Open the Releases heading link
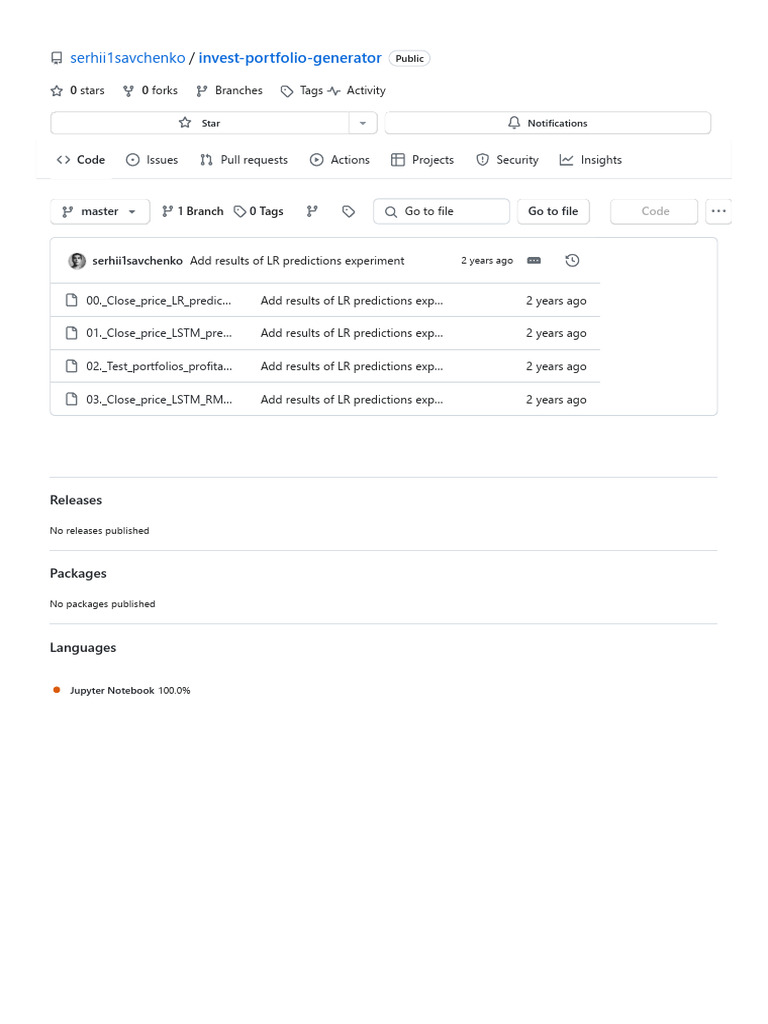This screenshot has height=1024, width=768. click(x=76, y=500)
